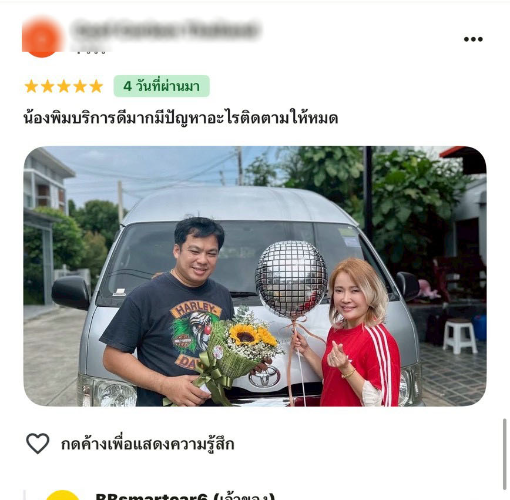The height and width of the screenshot is (500, 510).
Task: Select the fifth rating star
Action: click(x=96, y=86)
